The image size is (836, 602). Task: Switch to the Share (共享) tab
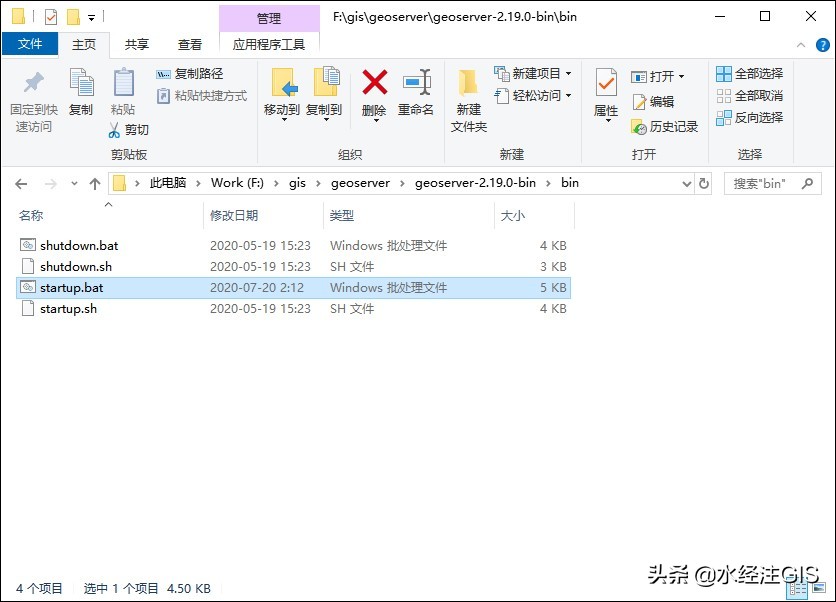[x=136, y=44]
